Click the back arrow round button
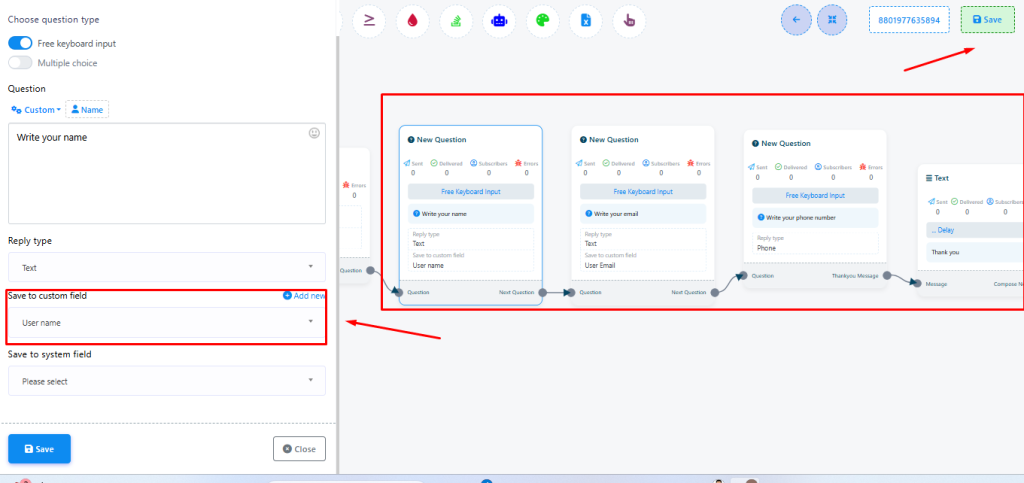The image size is (1024, 483). pyautogui.click(x=796, y=20)
